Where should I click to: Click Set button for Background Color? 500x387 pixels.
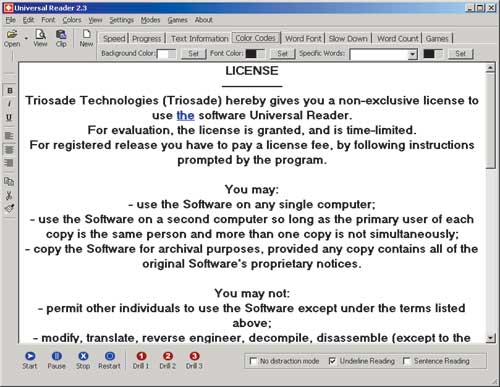click(193, 54)
